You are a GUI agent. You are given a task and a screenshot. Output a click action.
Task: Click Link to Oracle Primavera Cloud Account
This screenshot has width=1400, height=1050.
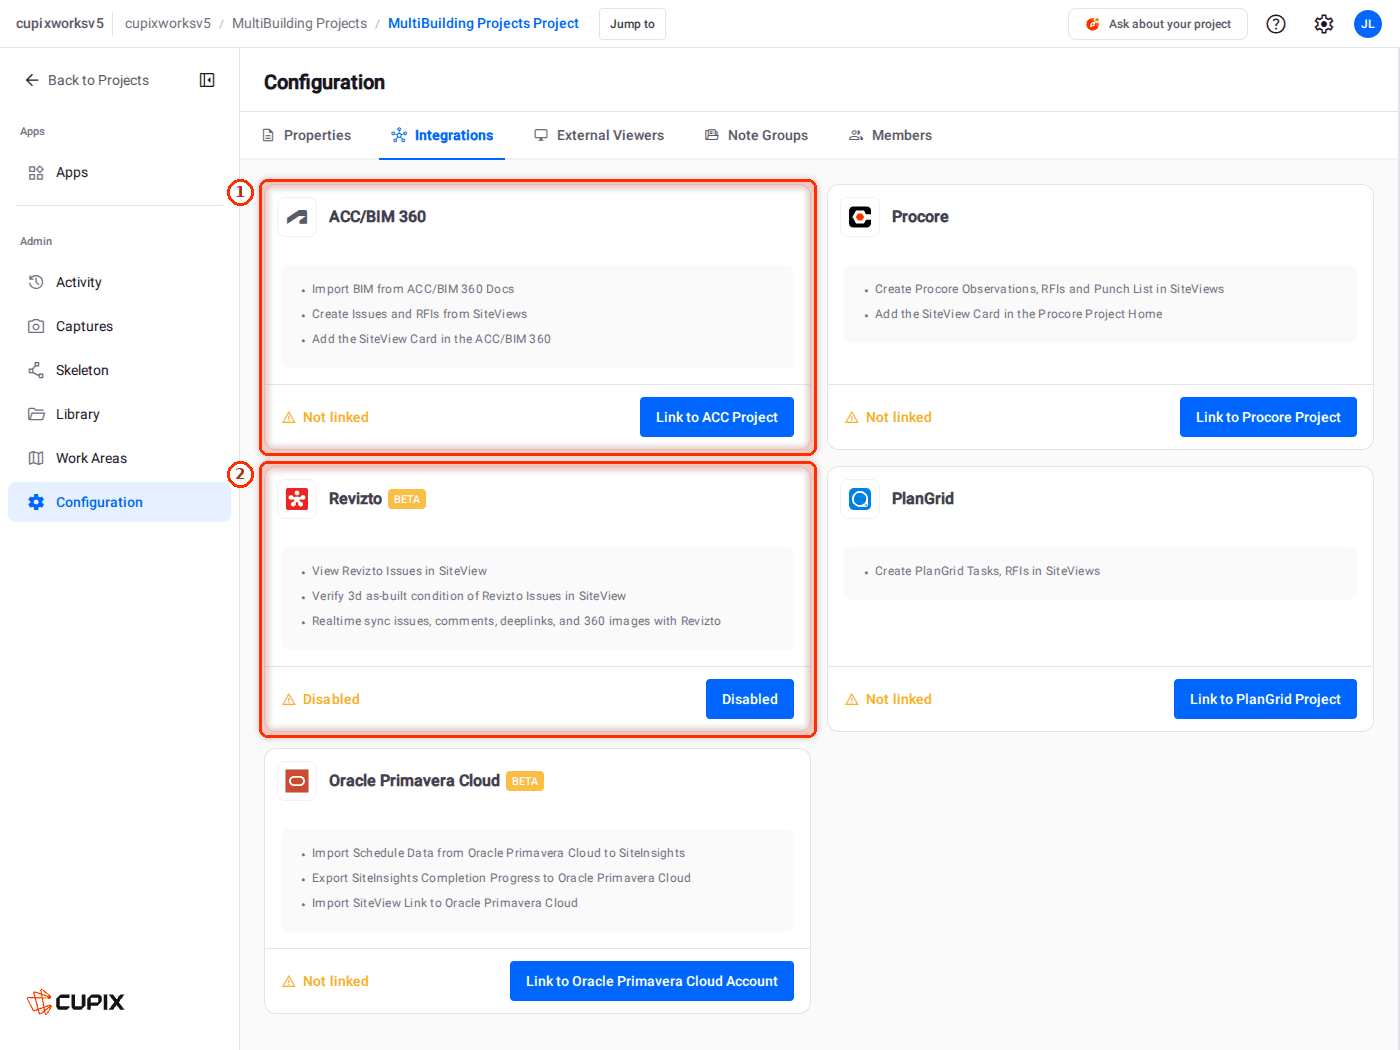[x=652, y=981]
